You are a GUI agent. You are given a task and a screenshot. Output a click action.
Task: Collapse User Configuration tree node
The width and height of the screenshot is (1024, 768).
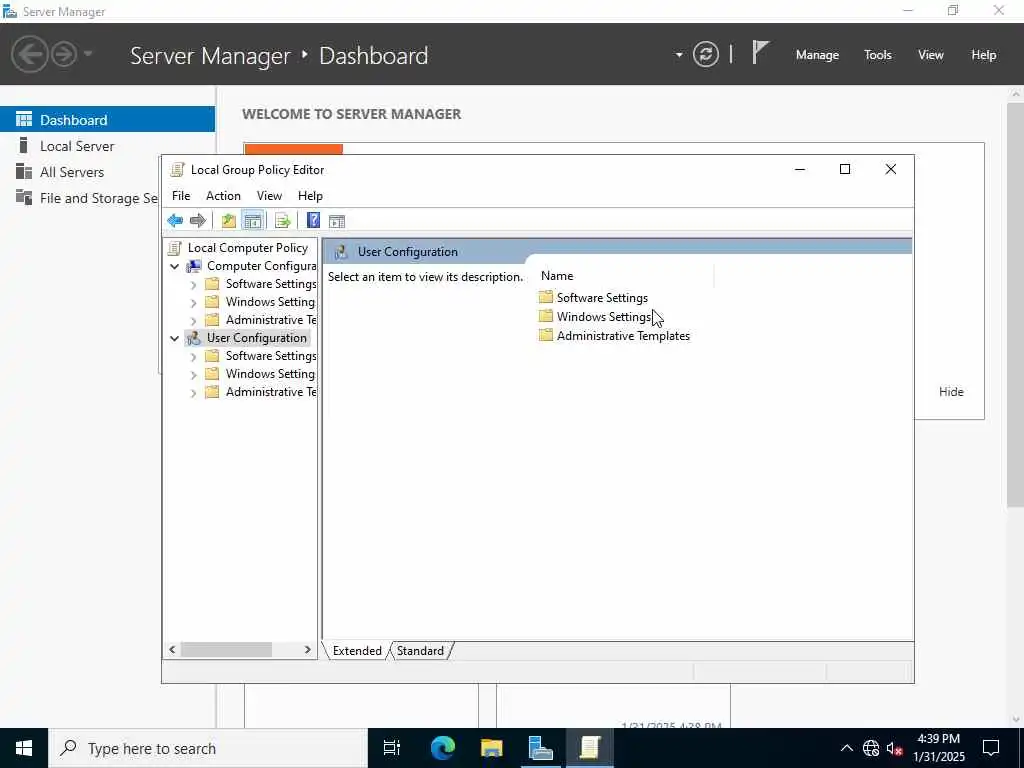tap(174, 338)
